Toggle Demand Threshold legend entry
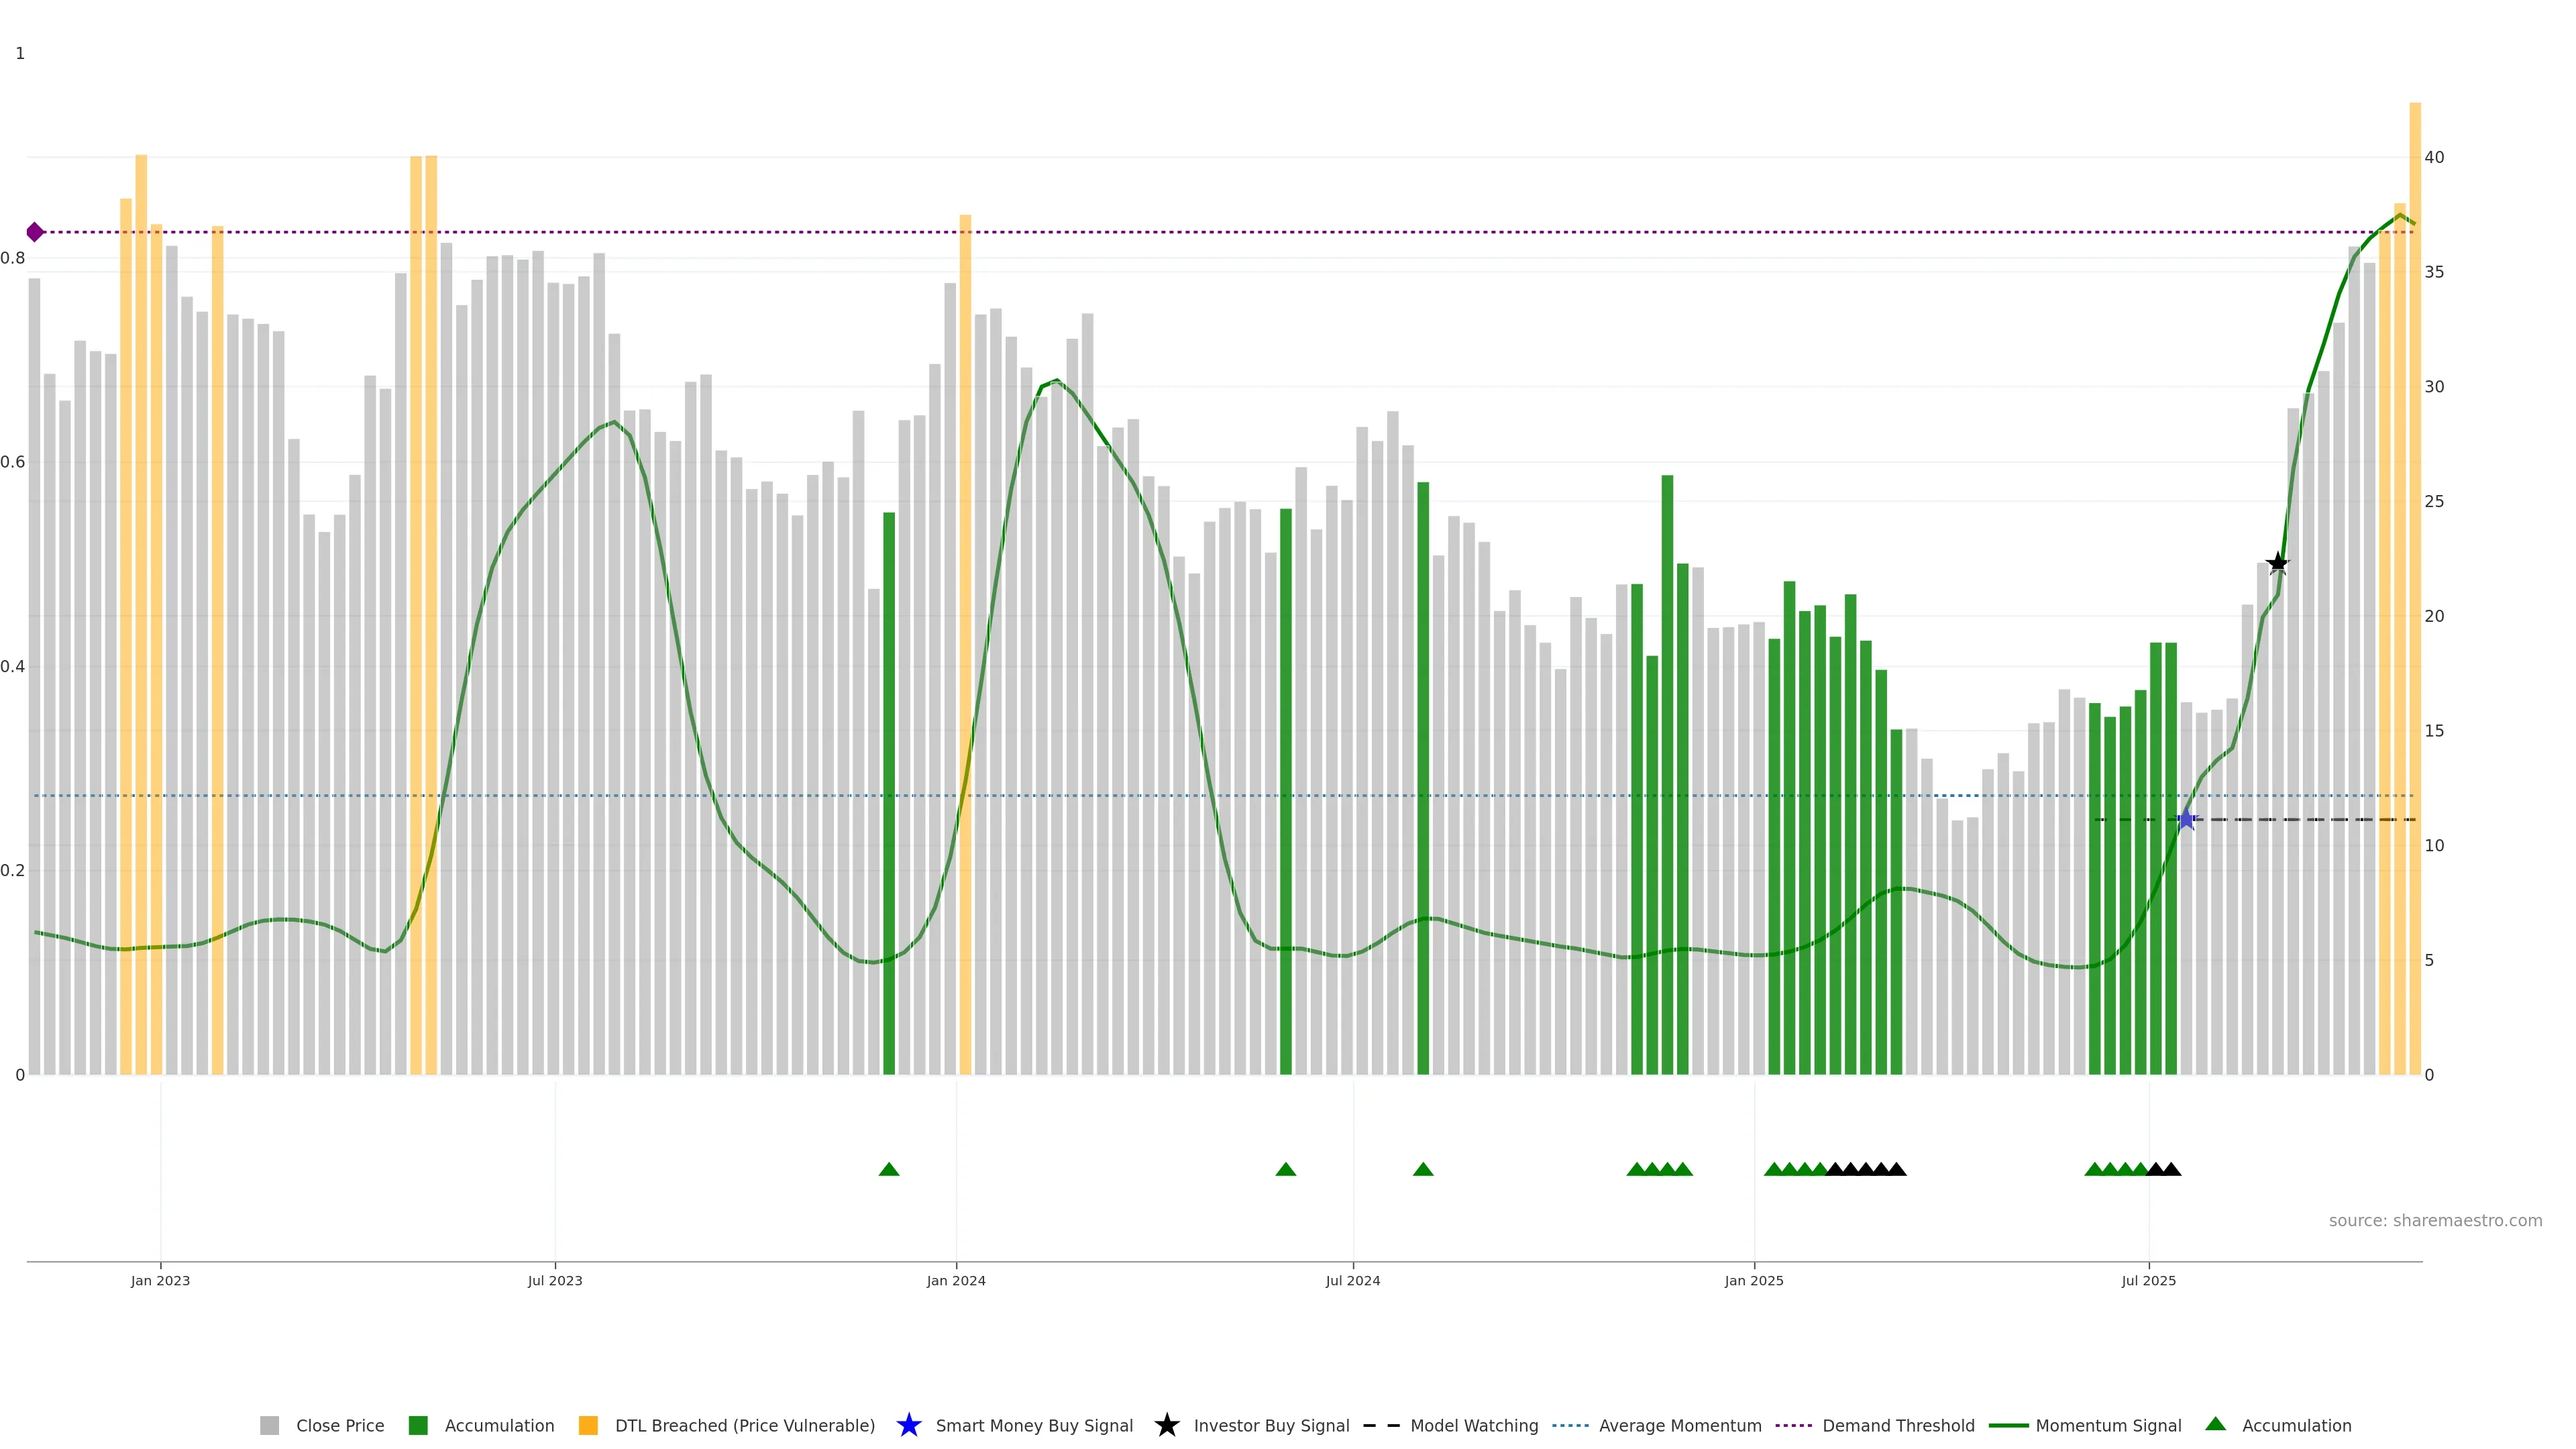Image resolution: width=2576 pixels, height=1449 pixels. click(x=1897, y=1426)
